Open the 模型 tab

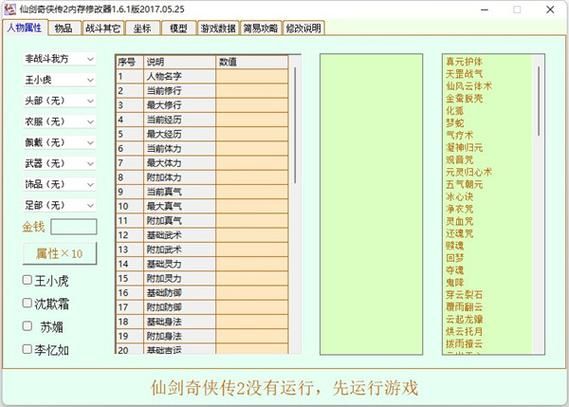pos(179,28)
